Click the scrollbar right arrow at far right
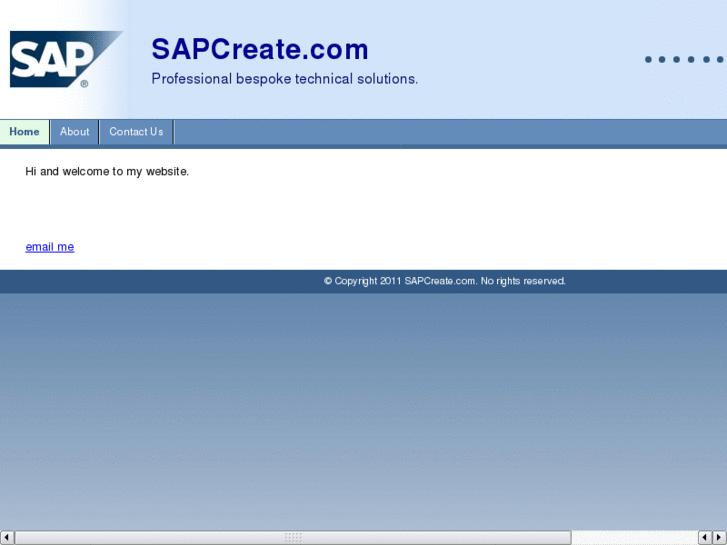This screenshot has height=545, width=727. 720,538
